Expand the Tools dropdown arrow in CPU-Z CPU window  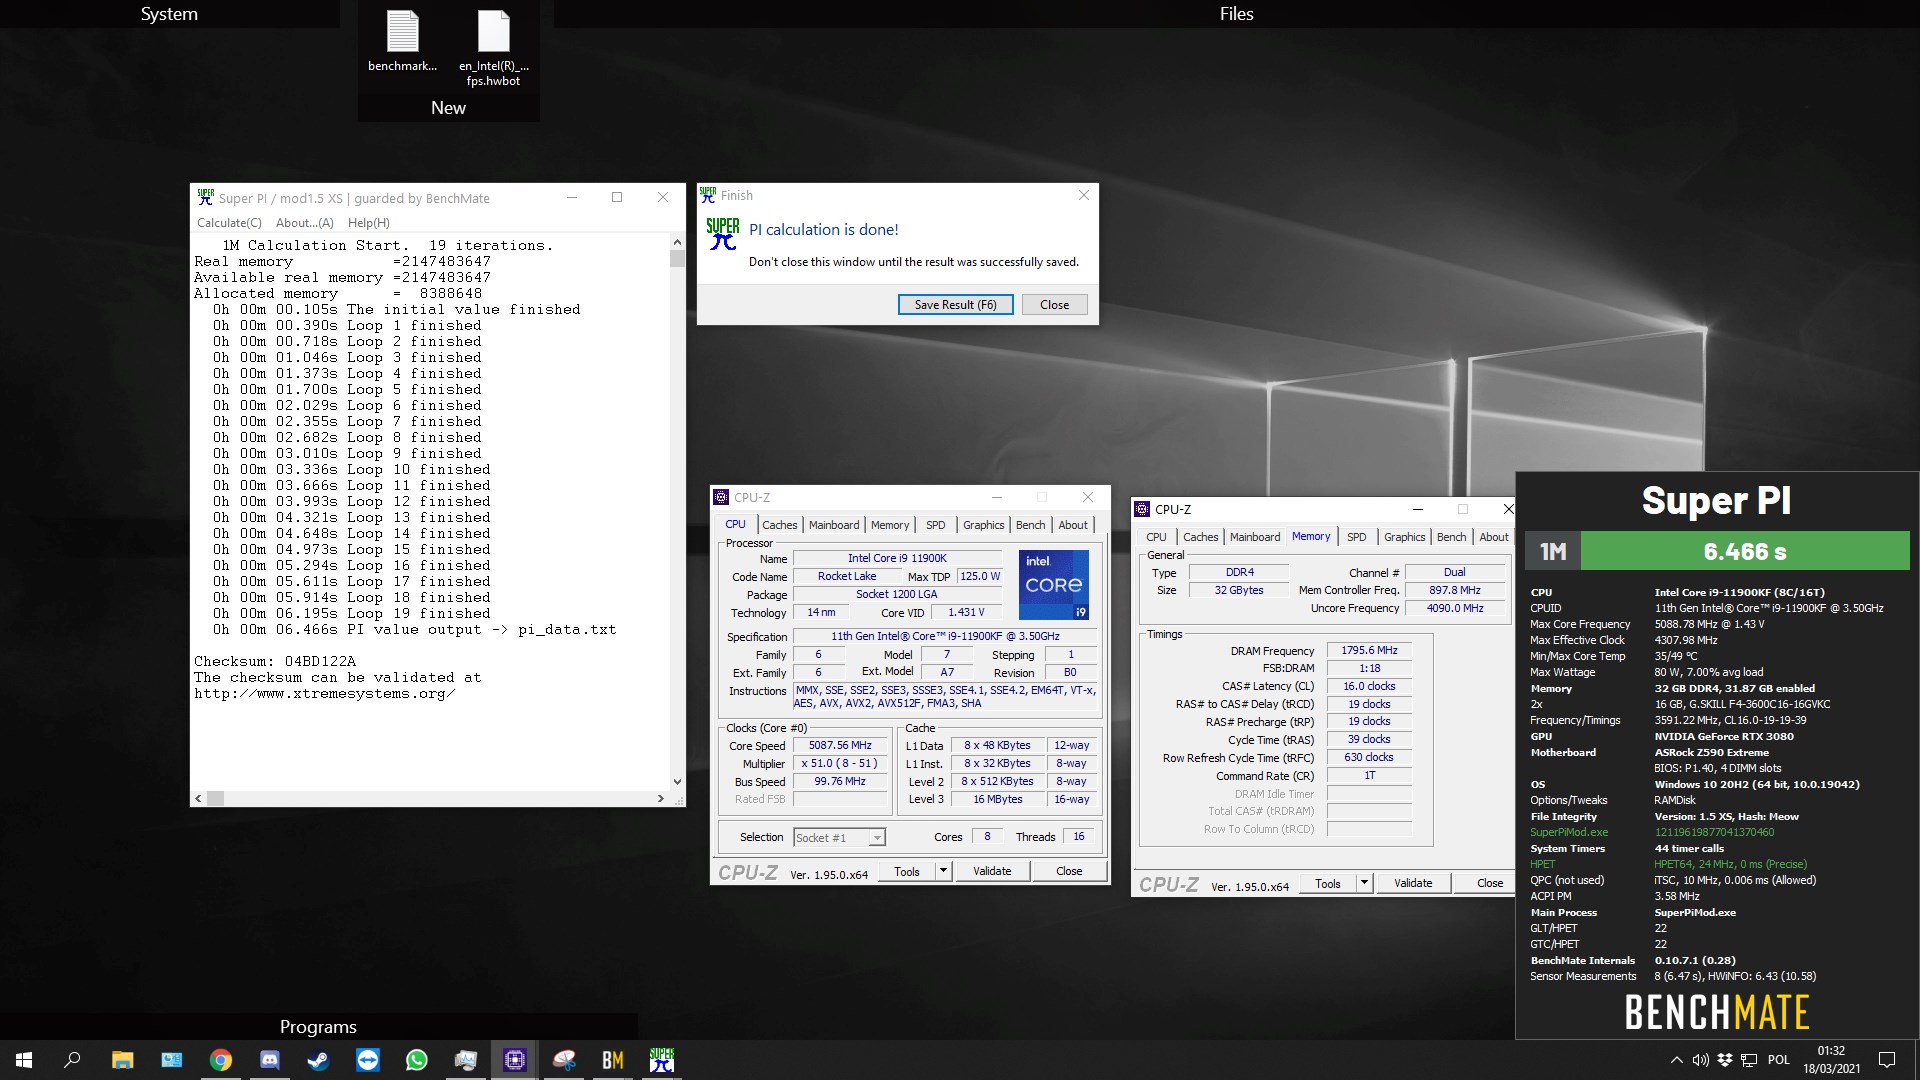[x=942, y=871]
